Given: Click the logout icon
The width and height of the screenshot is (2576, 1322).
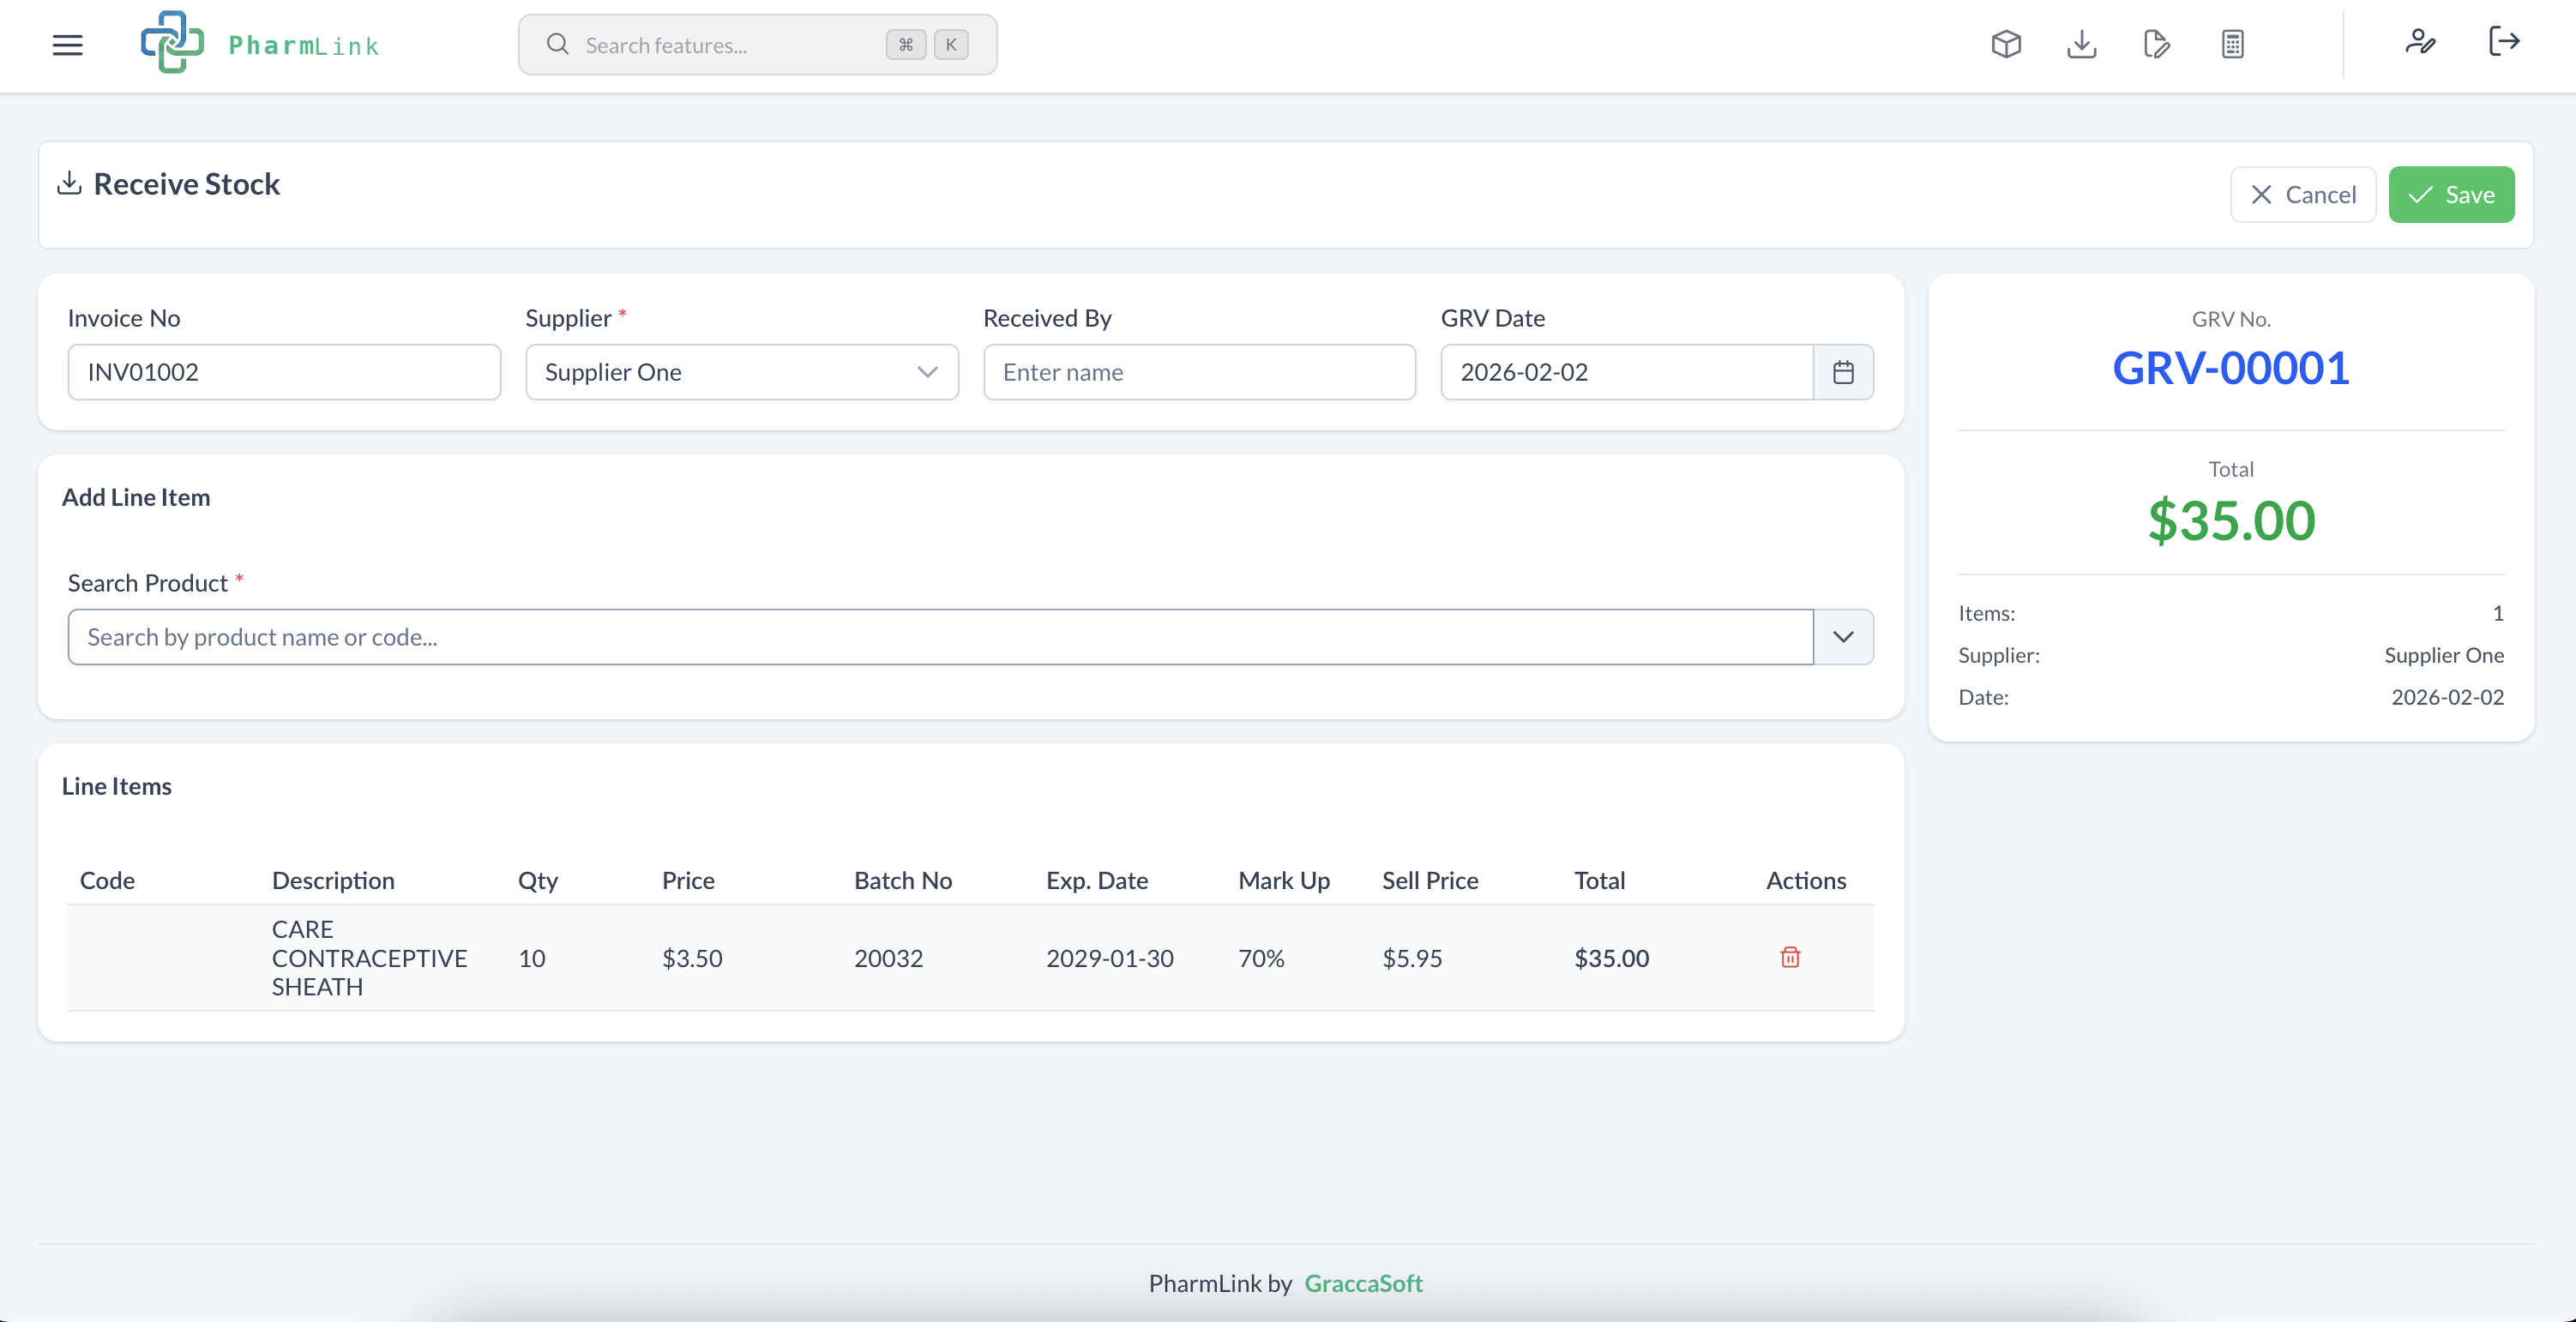Looking at the screenshot, I should [x=2505, y=42].
